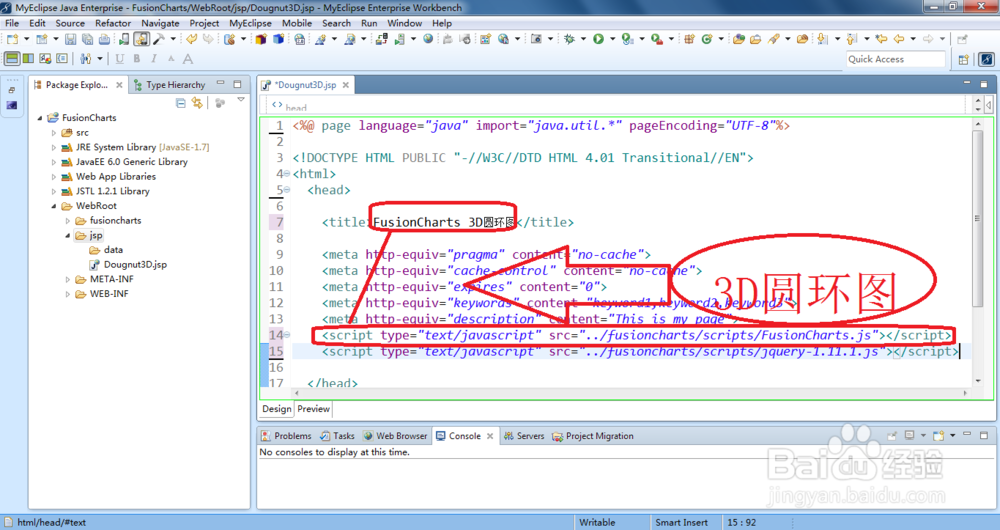1000x530 pixels.
Task: Click the Save icon in the toolbar
Action: [70, 40]
